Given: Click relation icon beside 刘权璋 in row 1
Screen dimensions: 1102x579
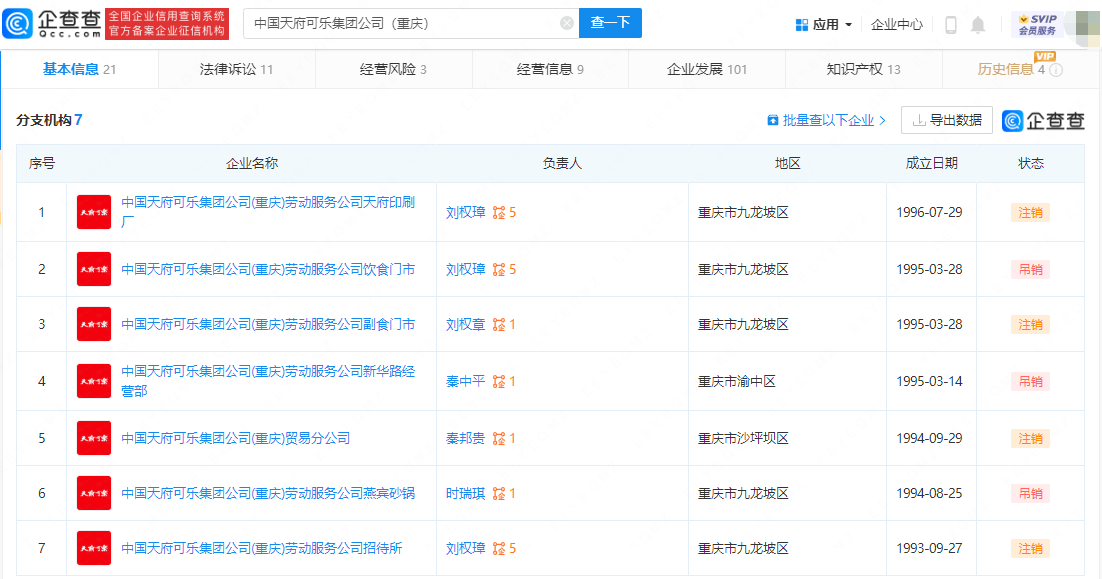Looking at the screenshot, I should pyautogui.click(x=499, y=212).
